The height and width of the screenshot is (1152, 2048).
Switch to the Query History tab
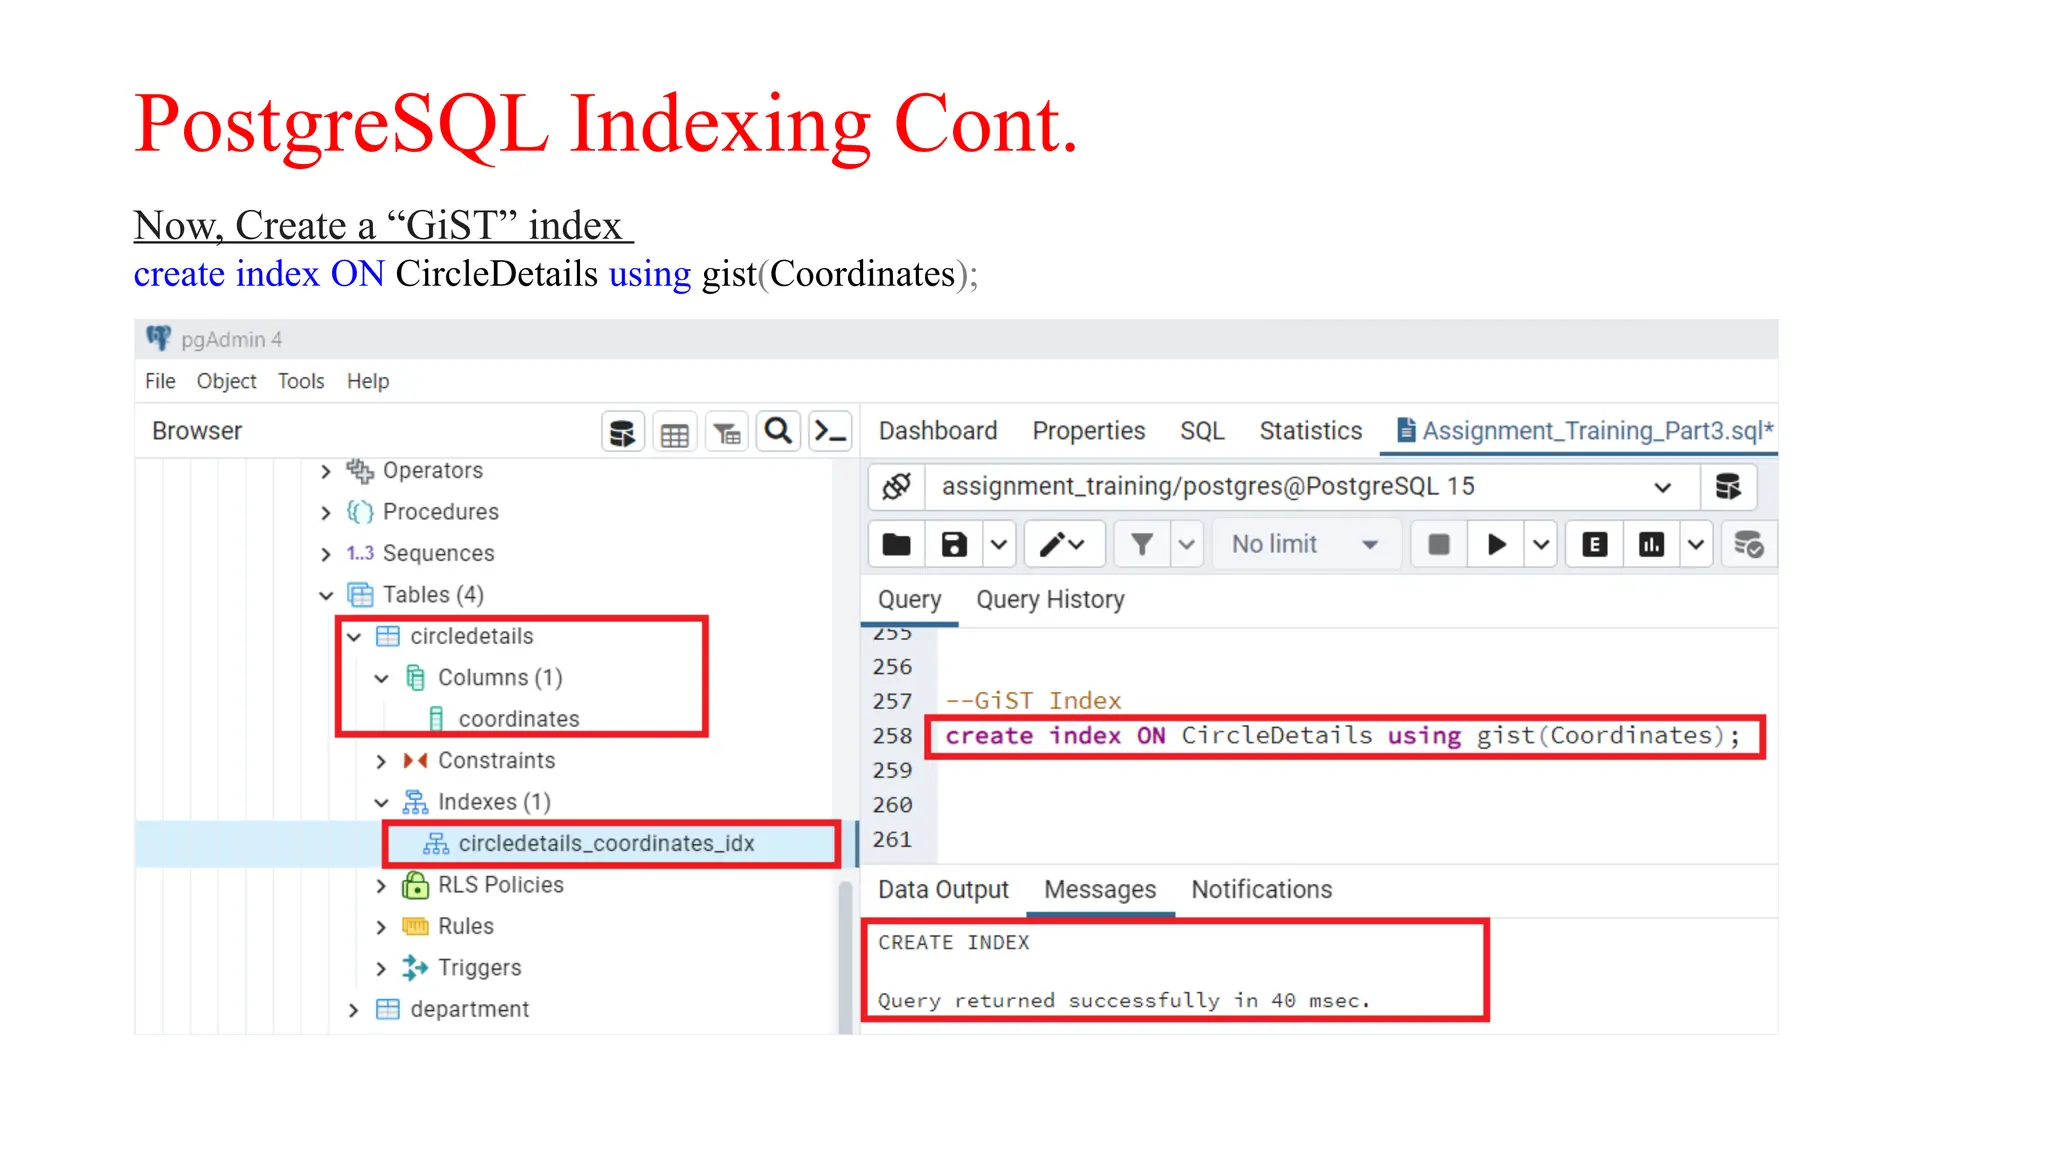(1050, 600)
